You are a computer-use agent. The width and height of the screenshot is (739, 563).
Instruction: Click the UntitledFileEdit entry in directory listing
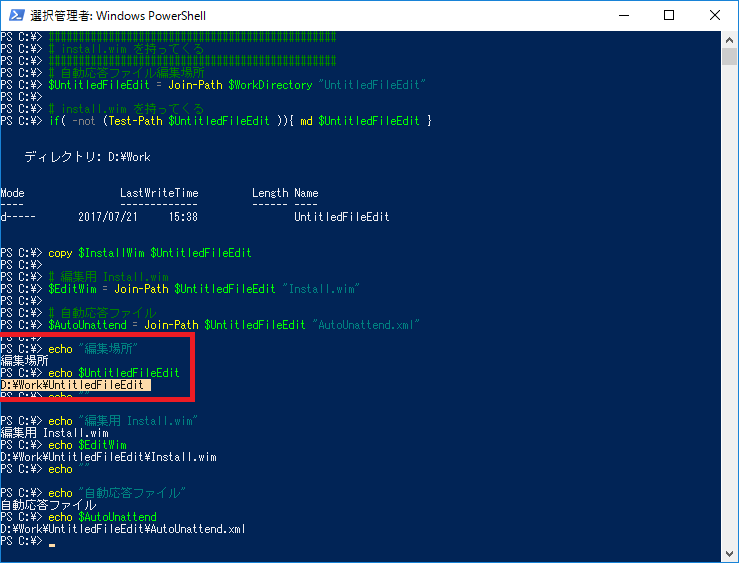click(341, 217)
